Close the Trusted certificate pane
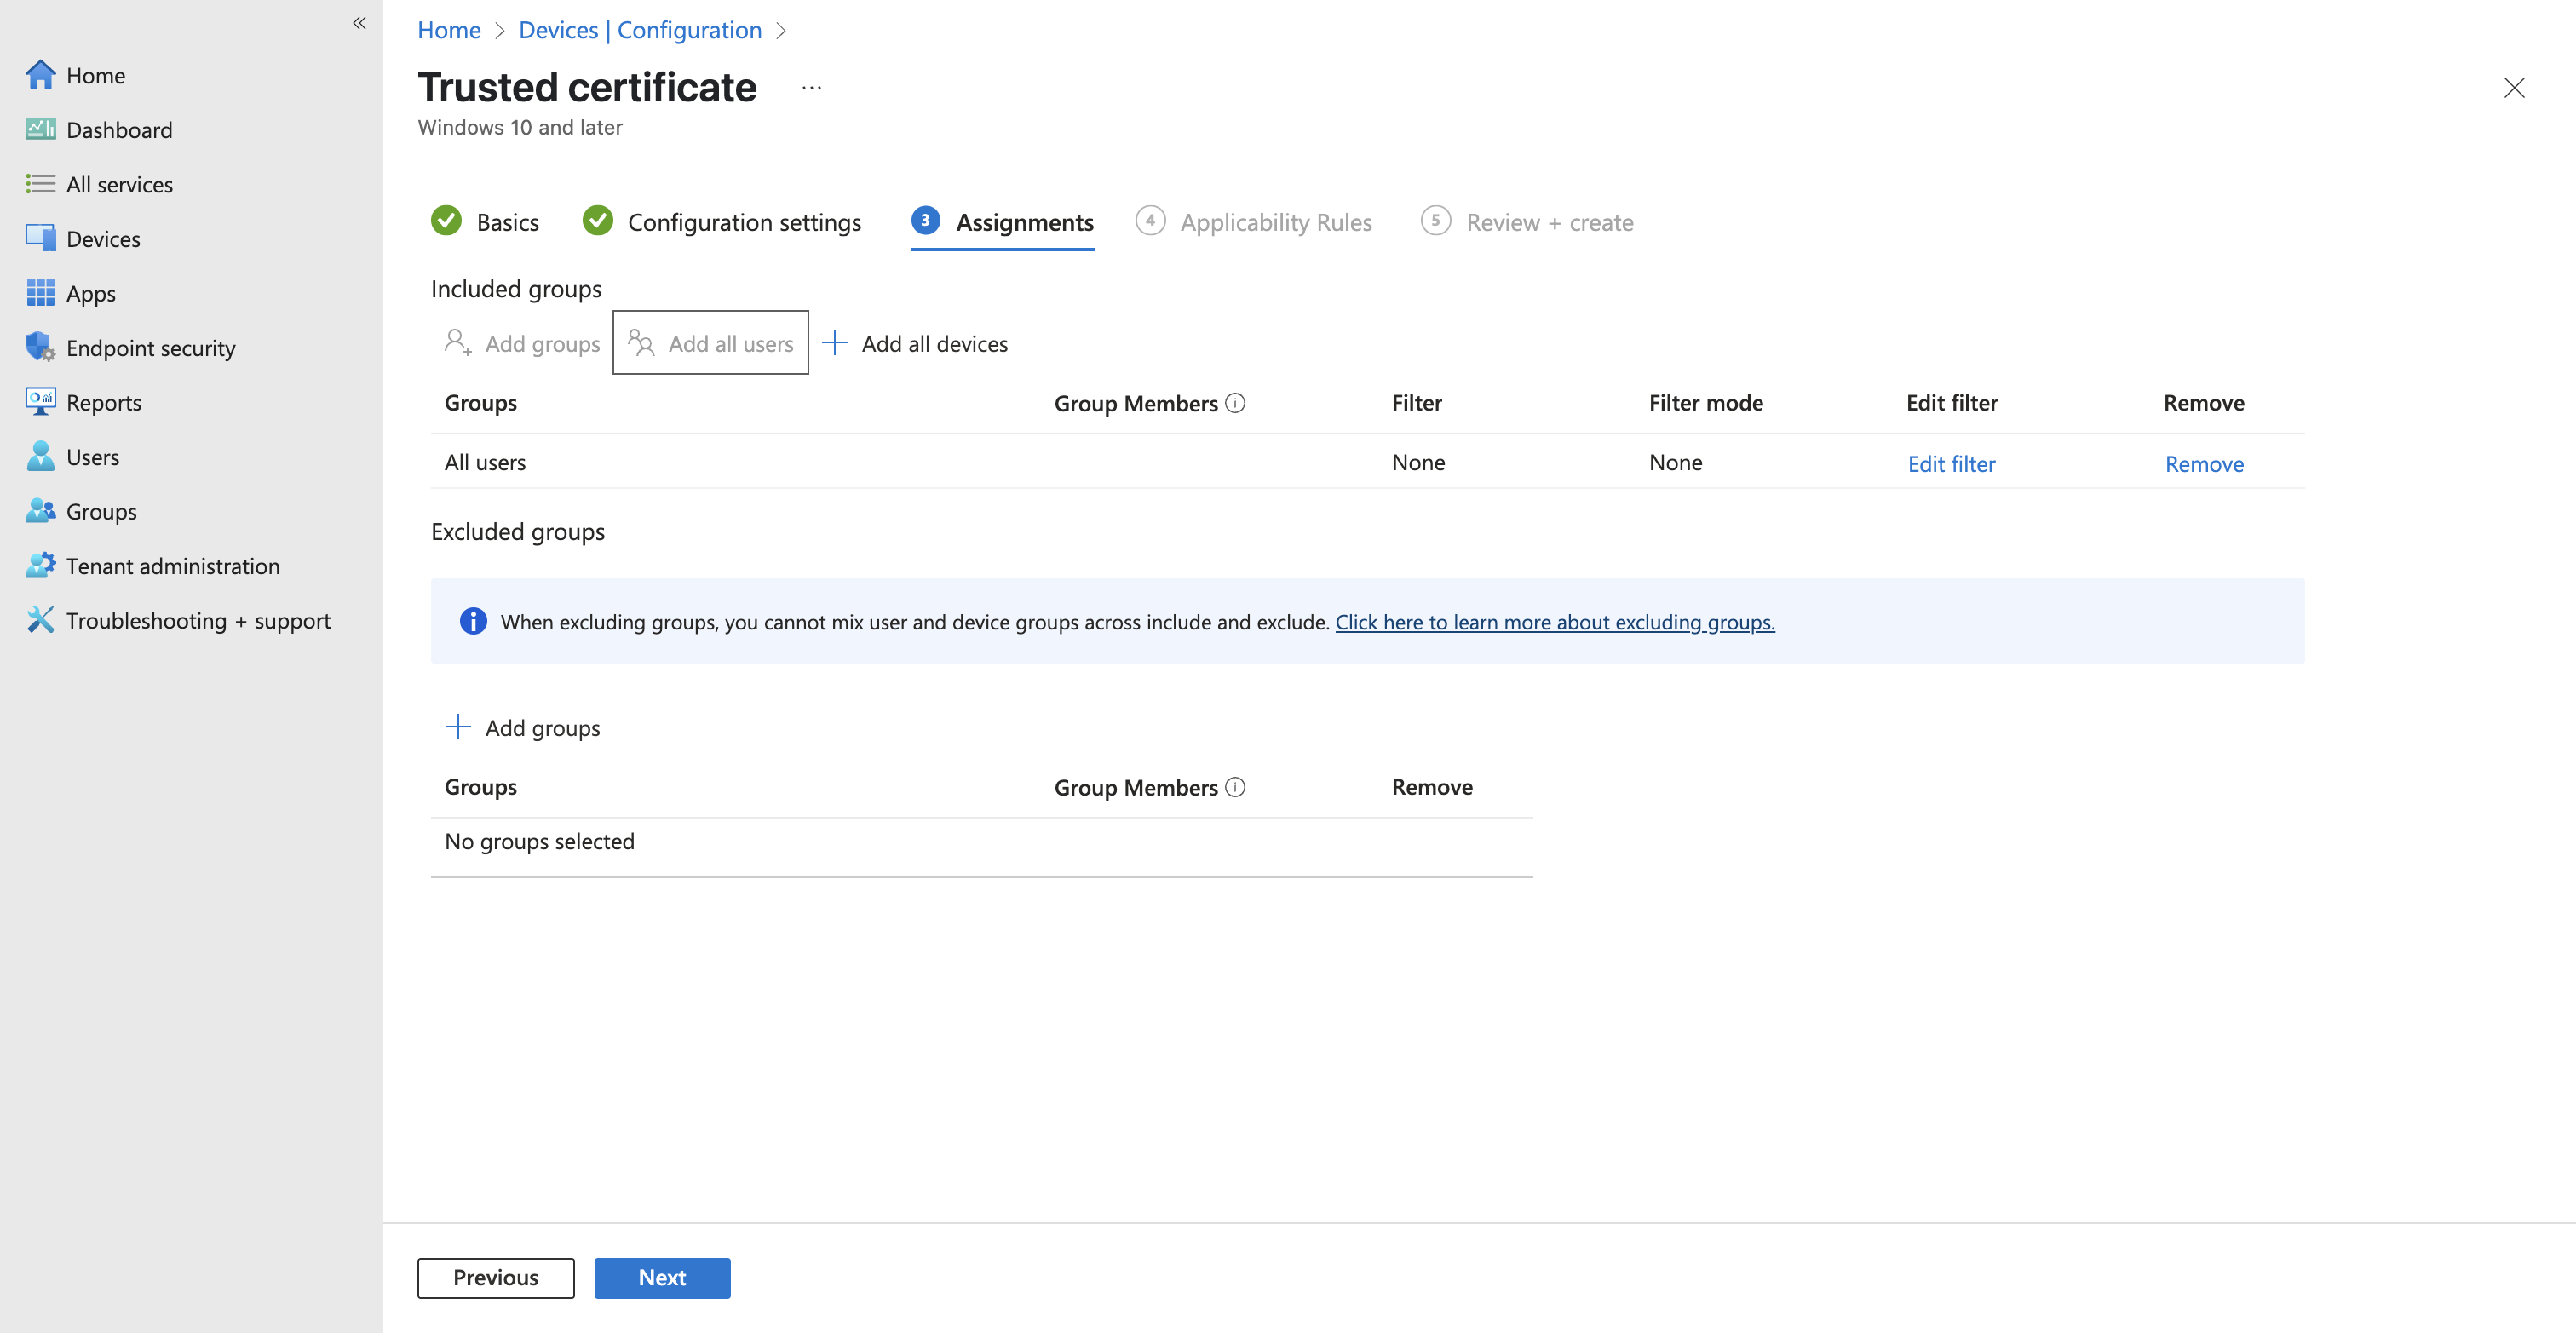This screenshot has width=2576, height=1333. (x=2514, y=88)
